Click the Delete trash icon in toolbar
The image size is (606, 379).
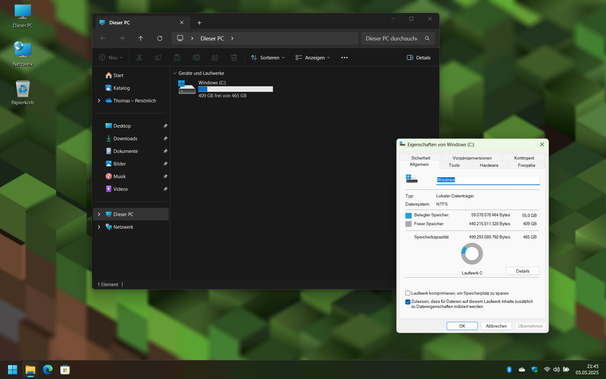click(234, 58)
